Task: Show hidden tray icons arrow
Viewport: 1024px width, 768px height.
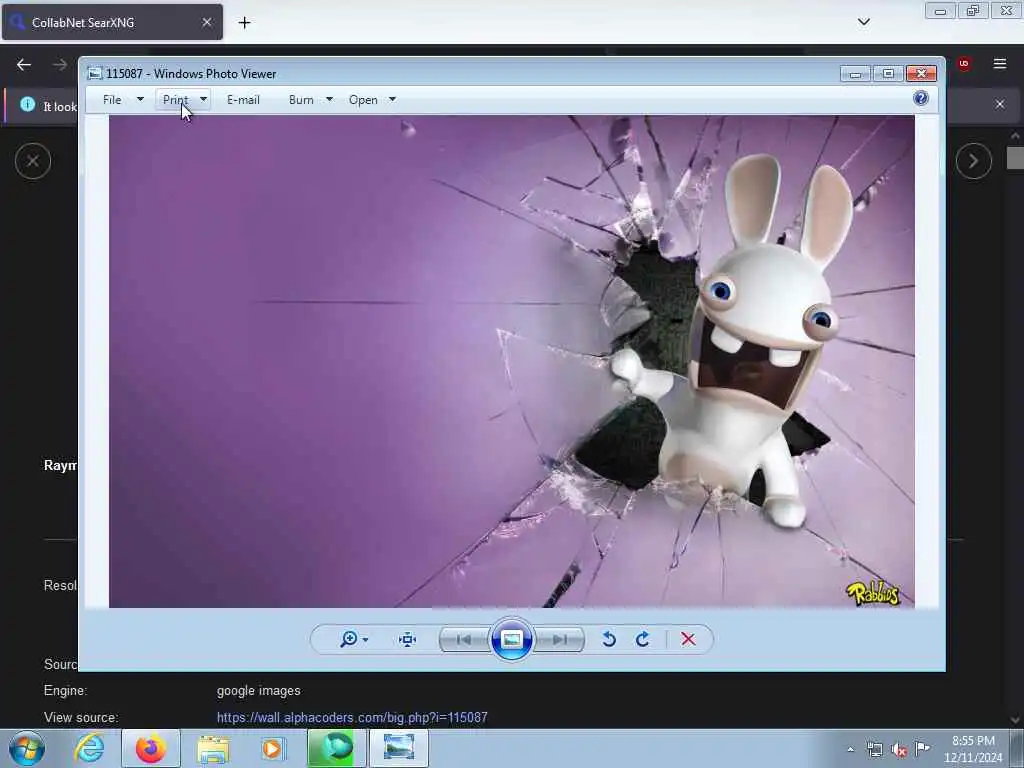Action: coord(850,749)
